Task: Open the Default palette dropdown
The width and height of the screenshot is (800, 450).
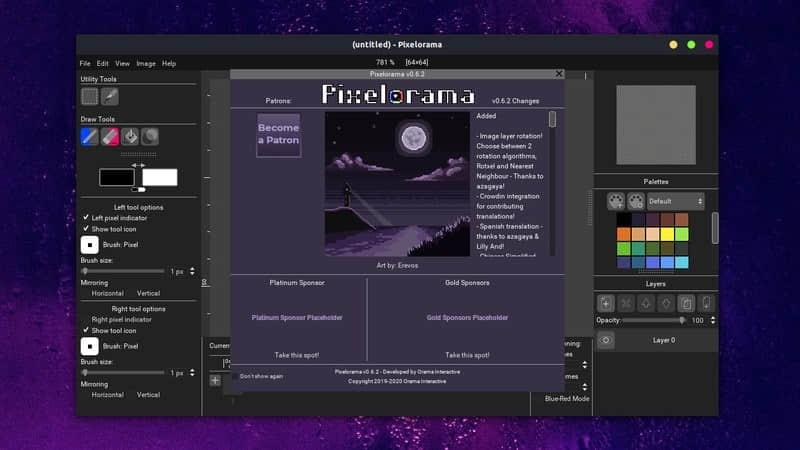Action: [x=676, y=201]
